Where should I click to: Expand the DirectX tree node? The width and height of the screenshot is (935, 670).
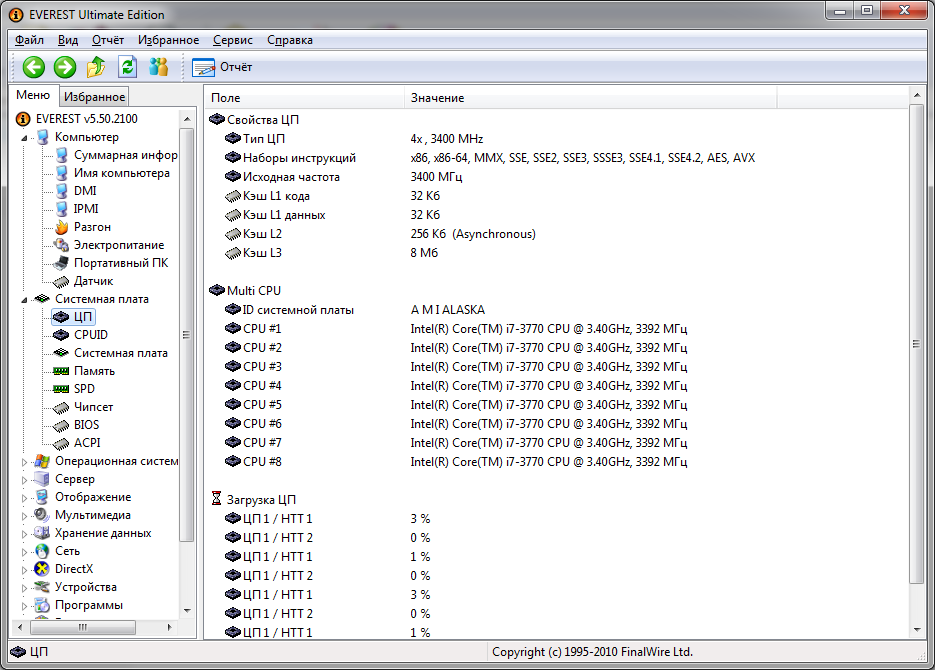(24, 570)
